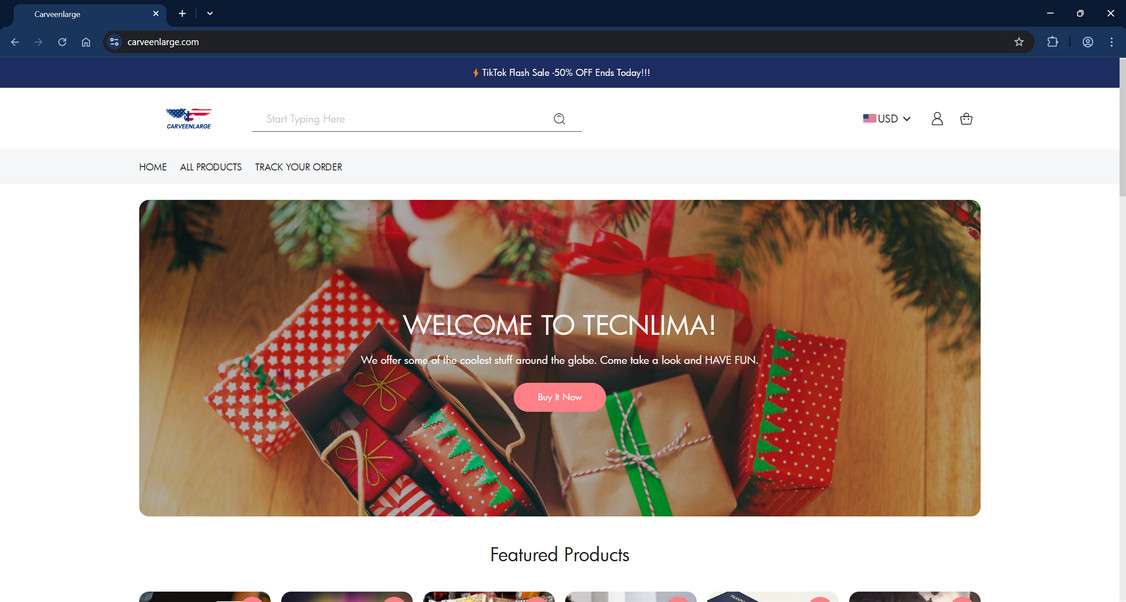Viewport: 1126px width, 602px height.
Task: Click the Carveenlarge eagle logo
Action: click(189, 119)
